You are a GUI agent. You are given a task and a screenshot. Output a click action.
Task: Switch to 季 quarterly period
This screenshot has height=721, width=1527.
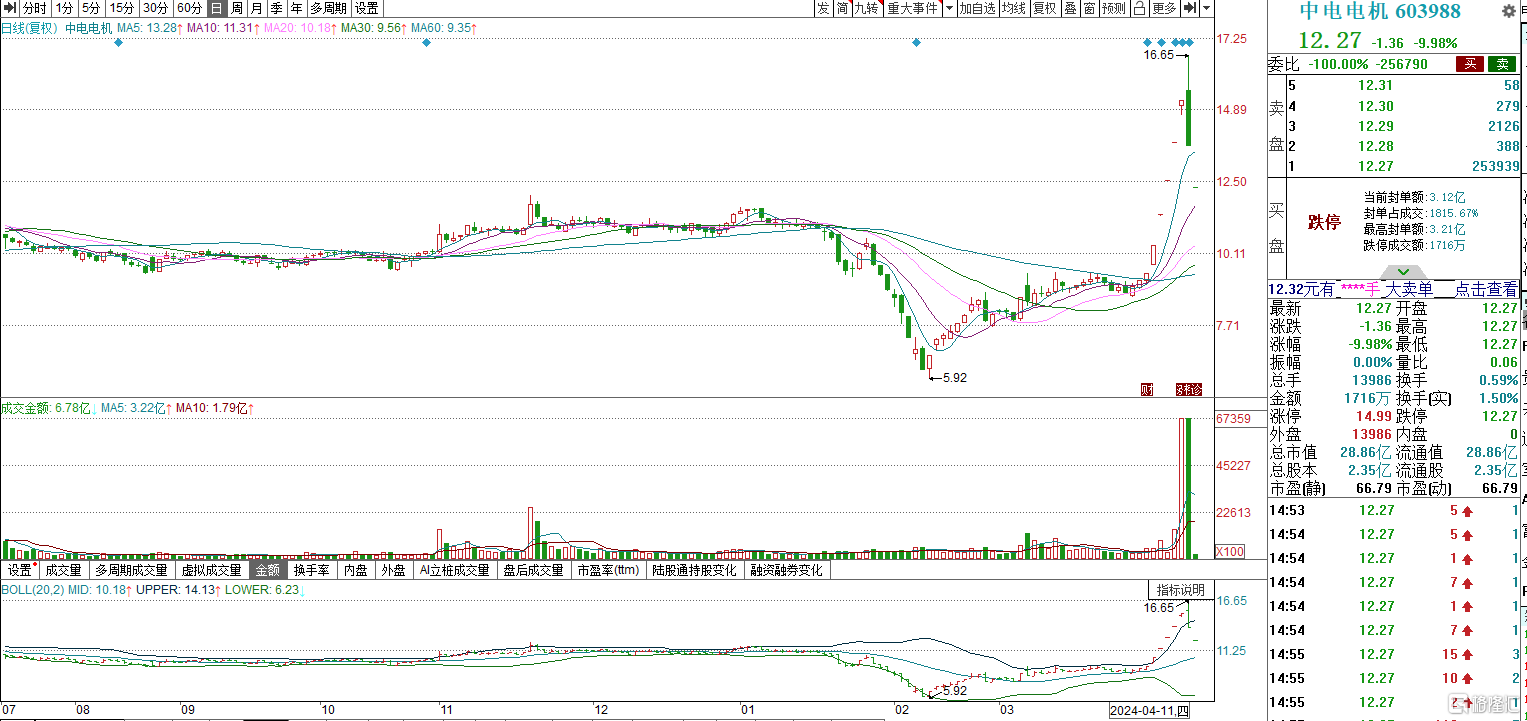click(x=275, y=8)
